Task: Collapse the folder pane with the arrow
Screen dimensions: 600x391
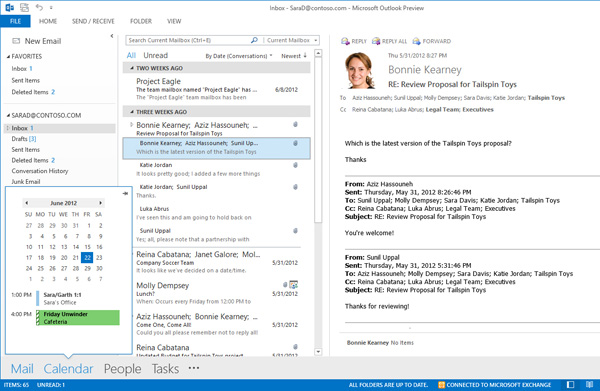Action: pyautogui.click(x=112, y=36)
